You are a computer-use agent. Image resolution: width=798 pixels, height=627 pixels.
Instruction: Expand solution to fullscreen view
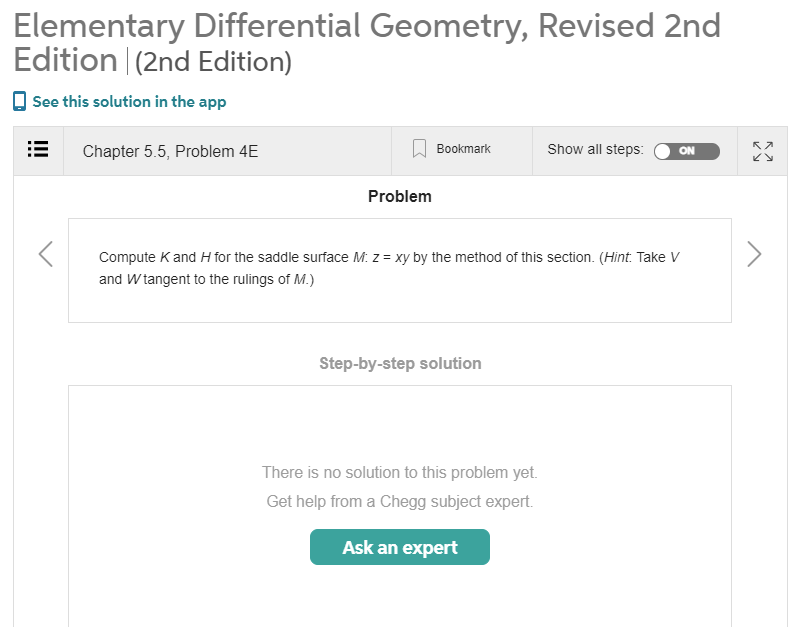762,151
